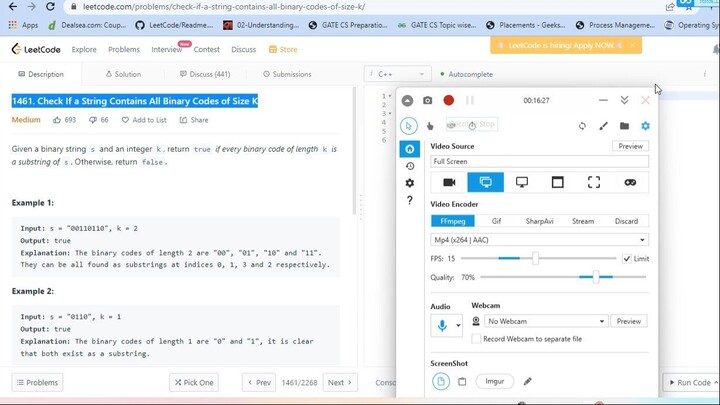
Task: Open the Solution tab
Action: (121, 74)
